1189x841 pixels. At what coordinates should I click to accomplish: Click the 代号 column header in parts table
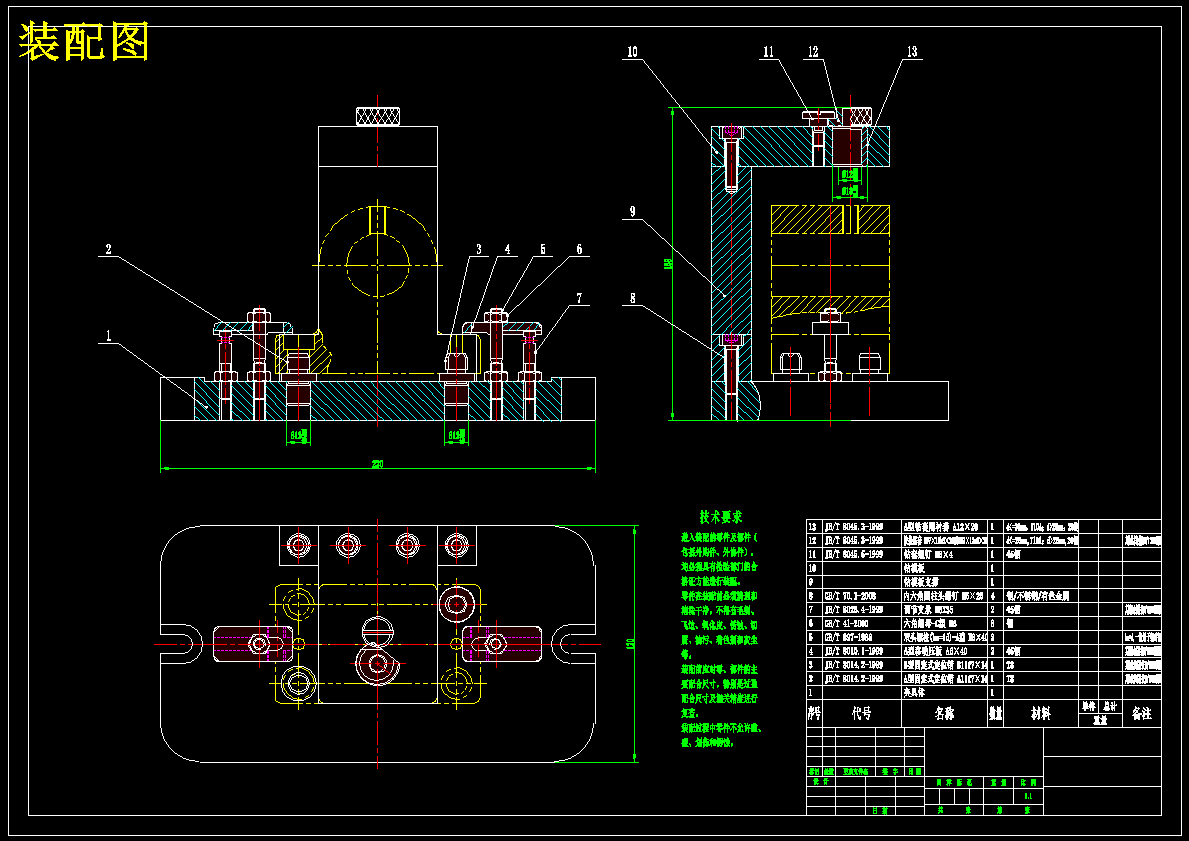861,714
